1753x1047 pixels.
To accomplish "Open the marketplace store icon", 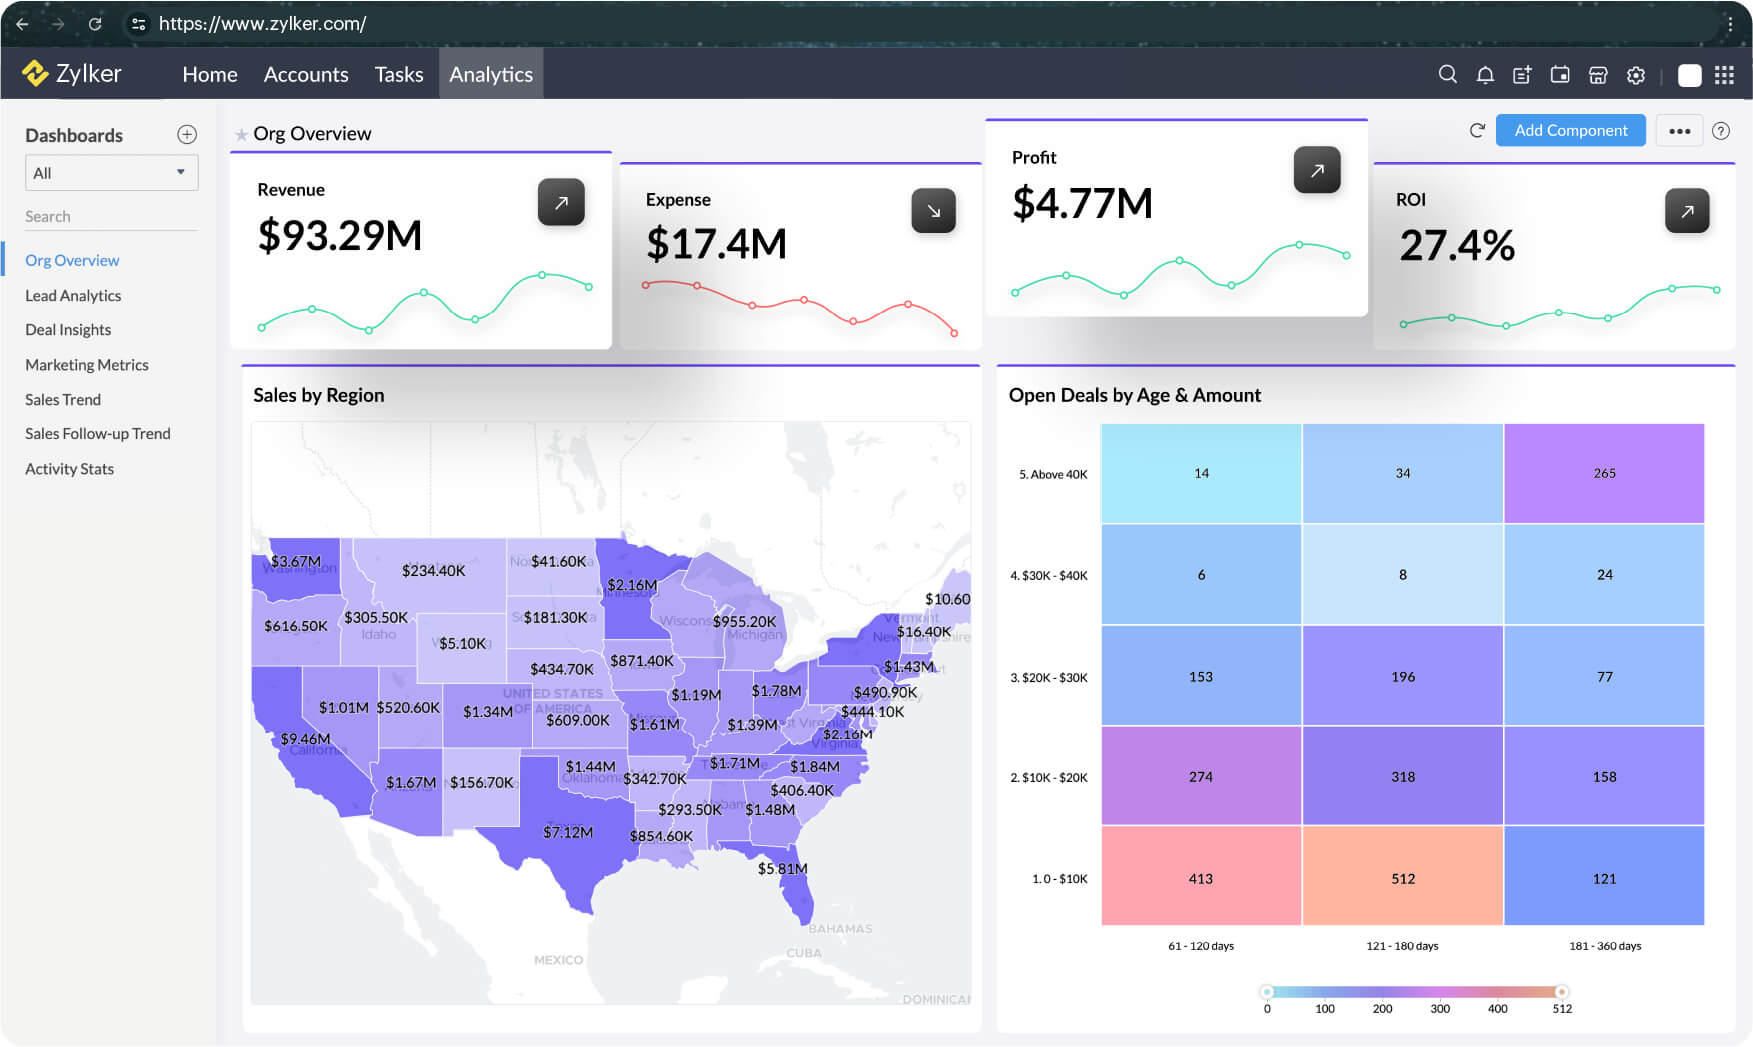I will point(1598,74).
